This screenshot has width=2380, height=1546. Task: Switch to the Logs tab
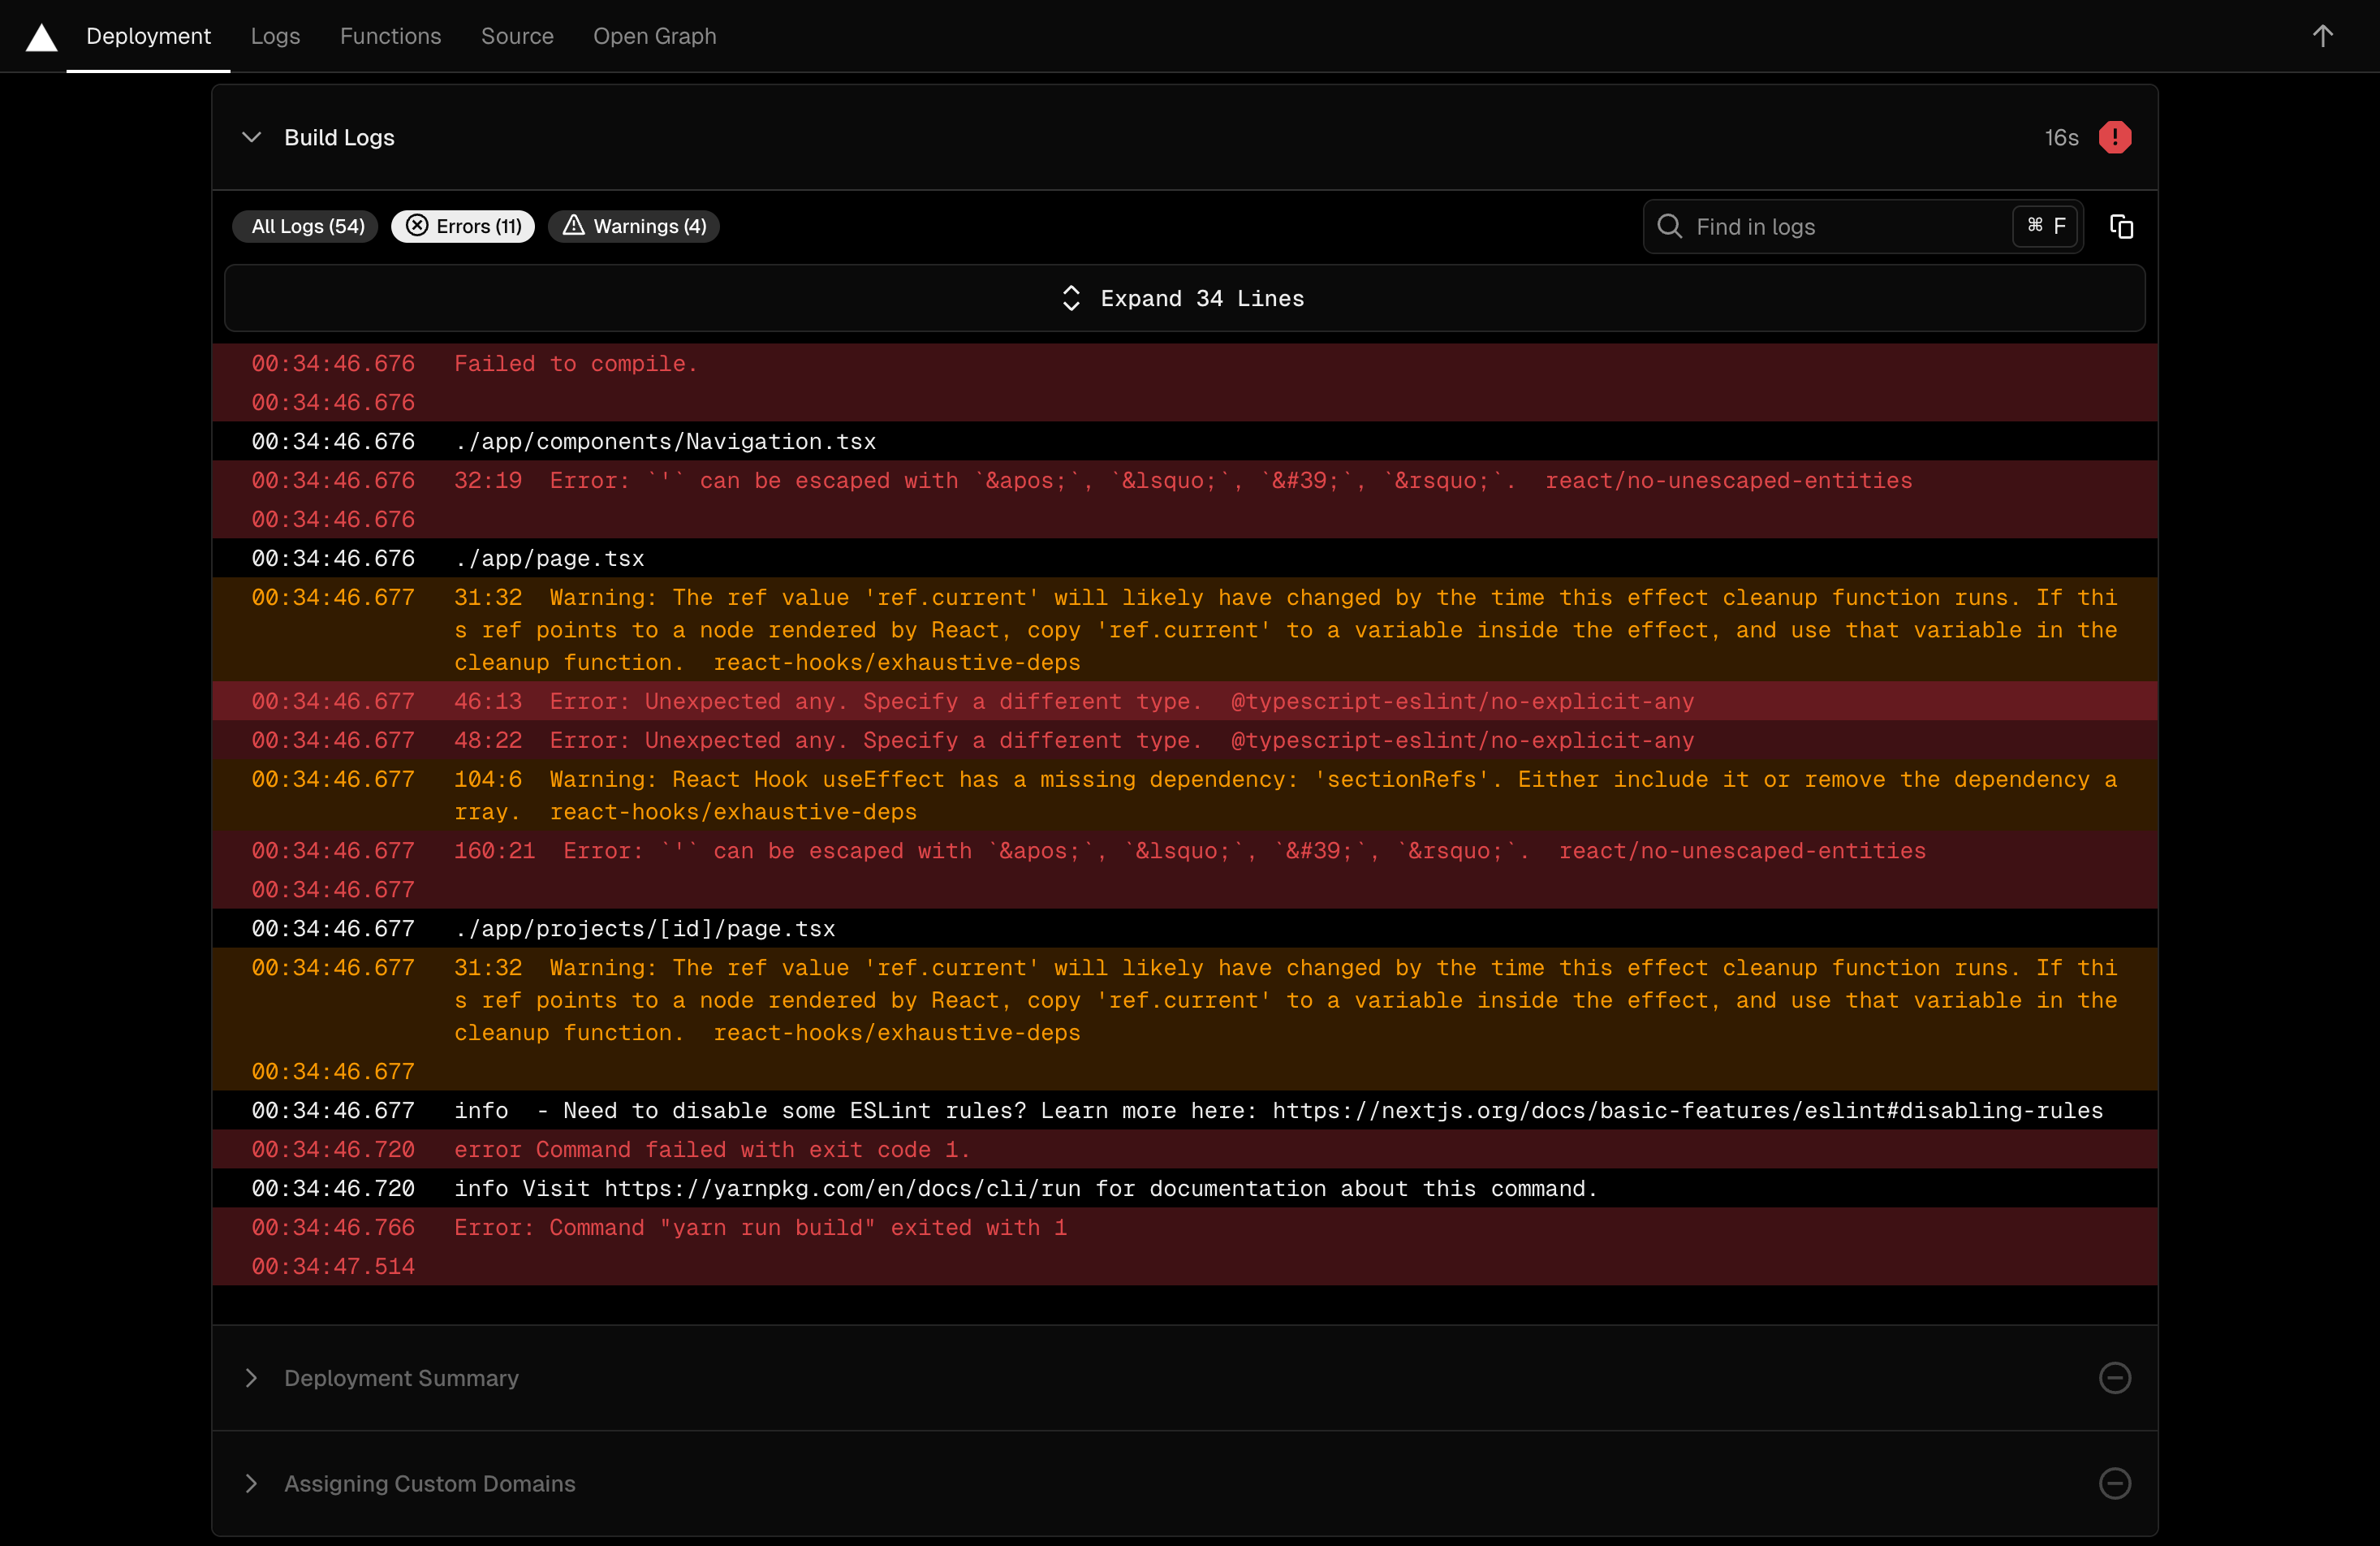[x=275, y=36]
